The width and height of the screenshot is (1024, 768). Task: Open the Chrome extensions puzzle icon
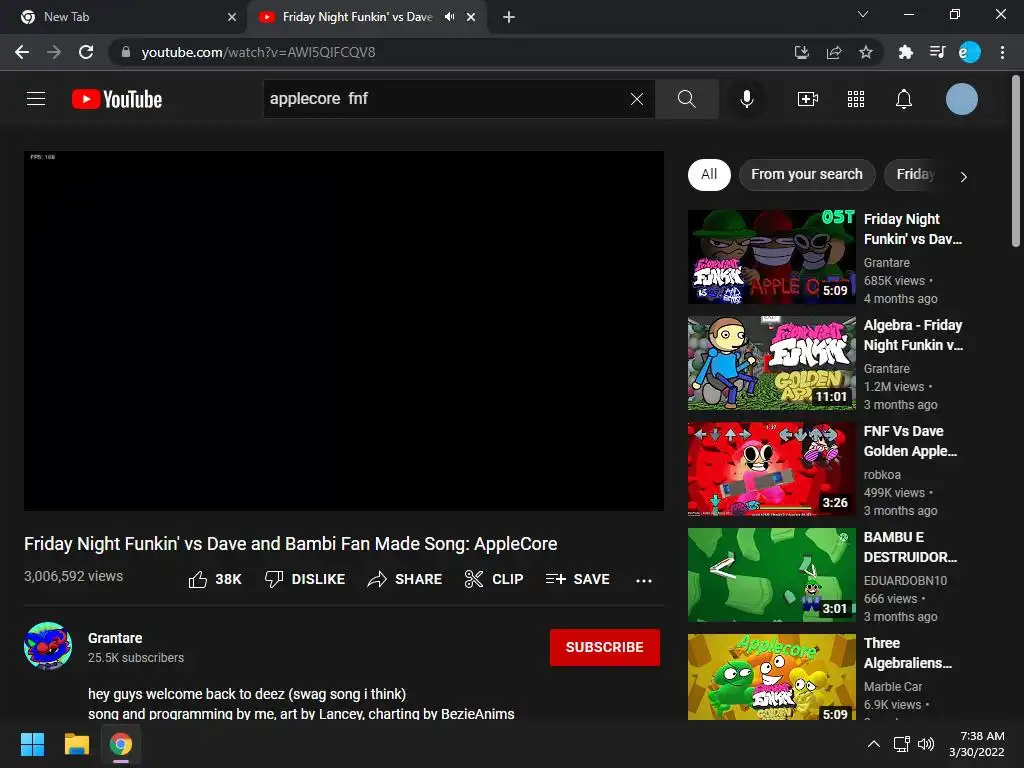click(x=905, y=52)
